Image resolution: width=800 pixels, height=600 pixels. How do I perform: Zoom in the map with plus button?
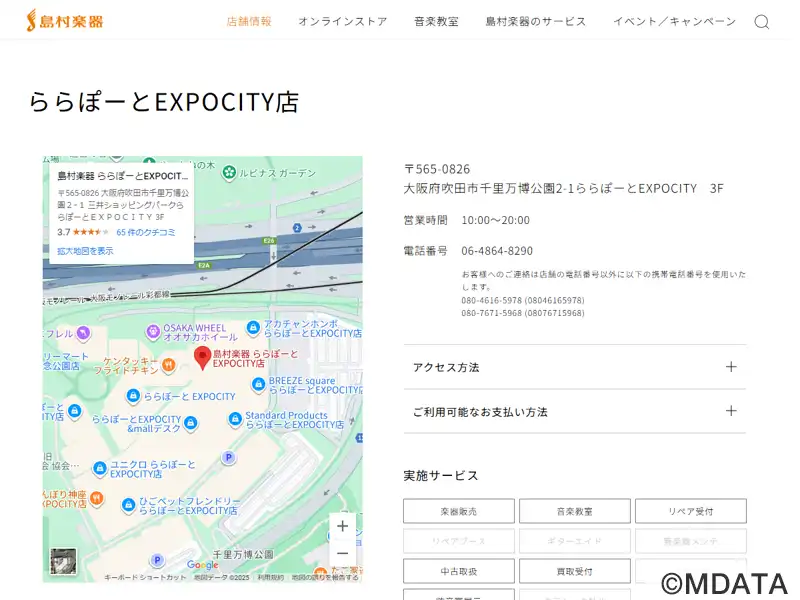[342, 526]
